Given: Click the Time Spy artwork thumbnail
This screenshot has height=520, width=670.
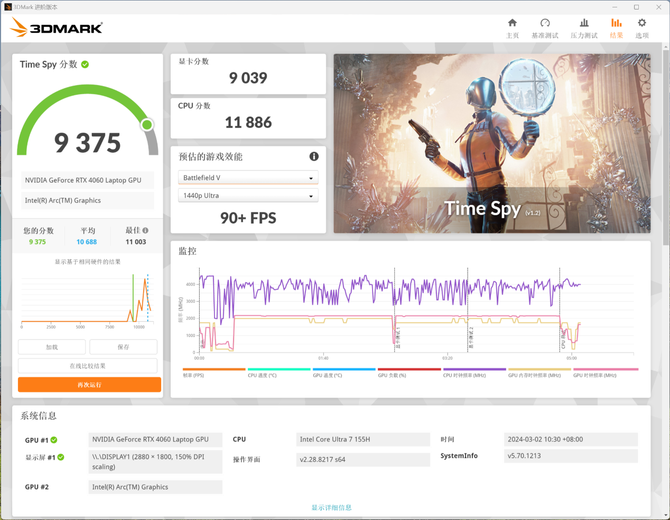Looking at the screenshot, I should click(492, 143).
